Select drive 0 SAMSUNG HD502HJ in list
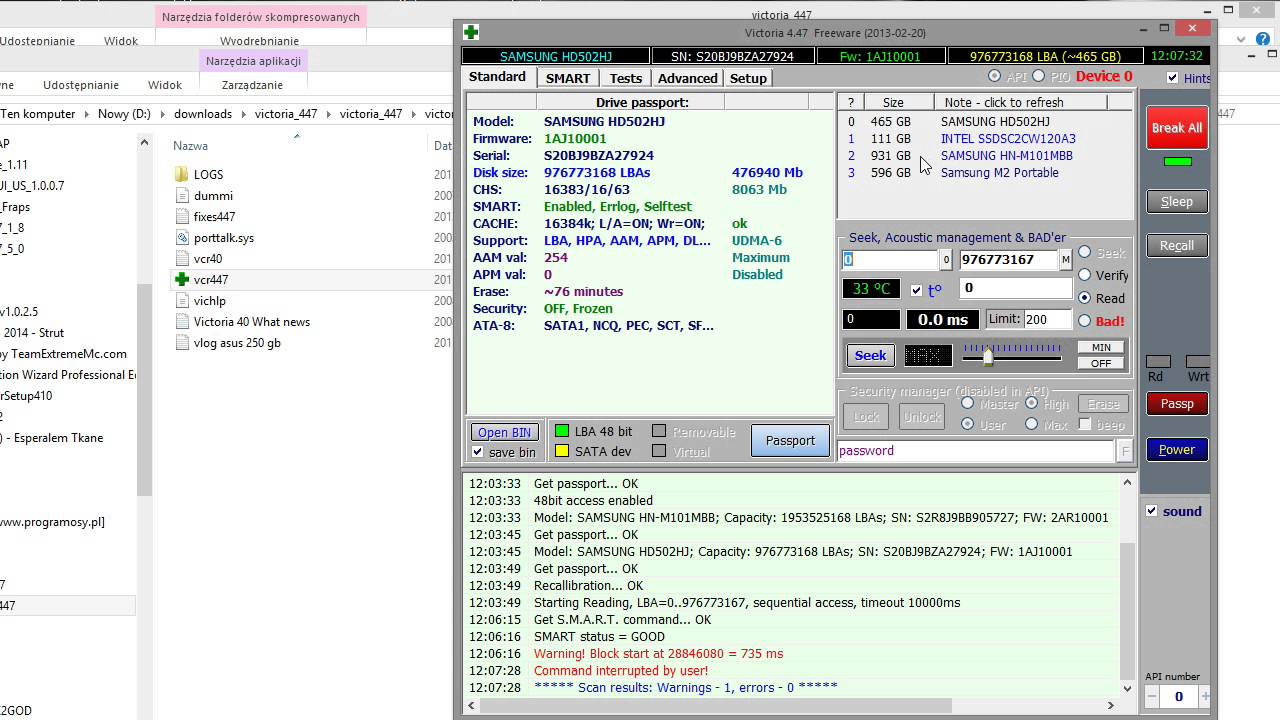The height and width of the screenshot is (720, 1280). (985, 122)
